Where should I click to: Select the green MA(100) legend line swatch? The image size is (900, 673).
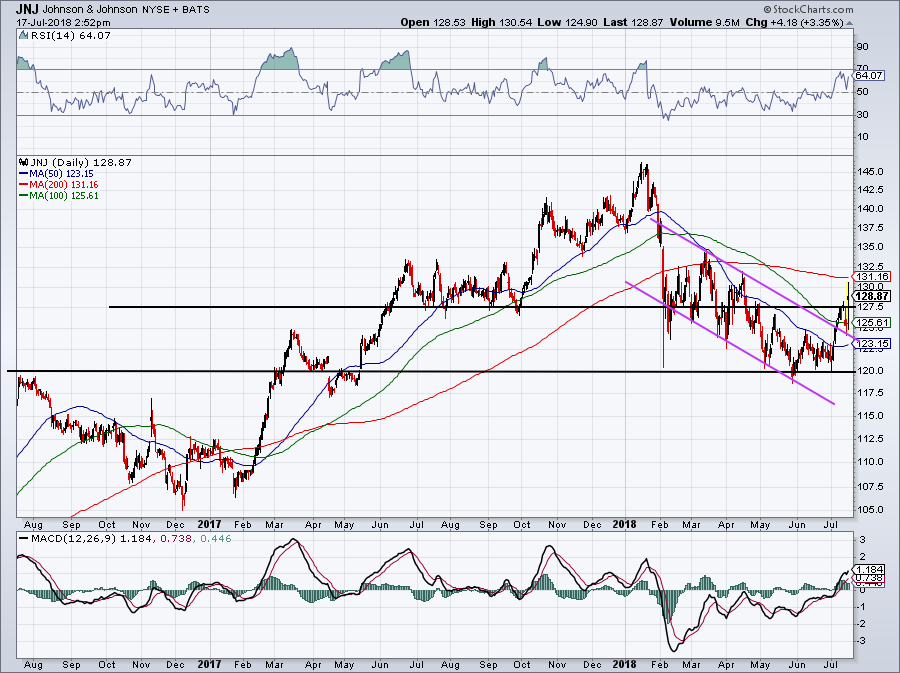(x=24, y=196)
